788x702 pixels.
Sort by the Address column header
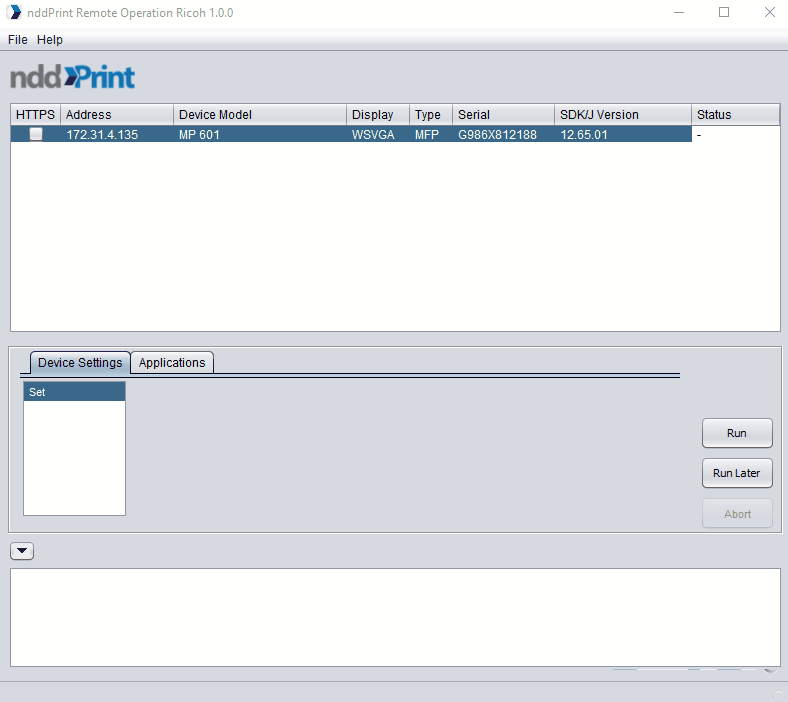coord(116,115)
